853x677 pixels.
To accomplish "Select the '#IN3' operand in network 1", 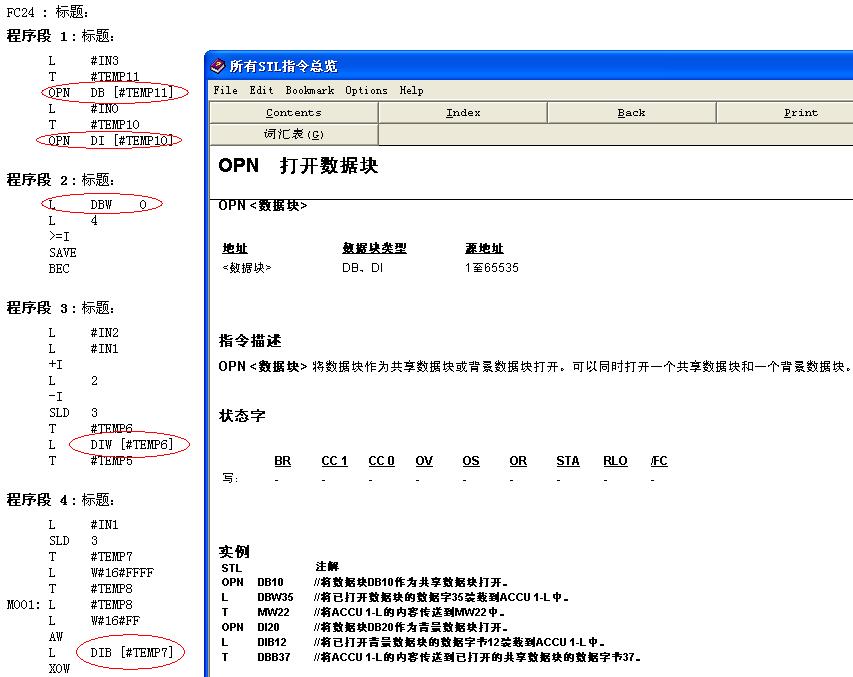I will point(104,61).
